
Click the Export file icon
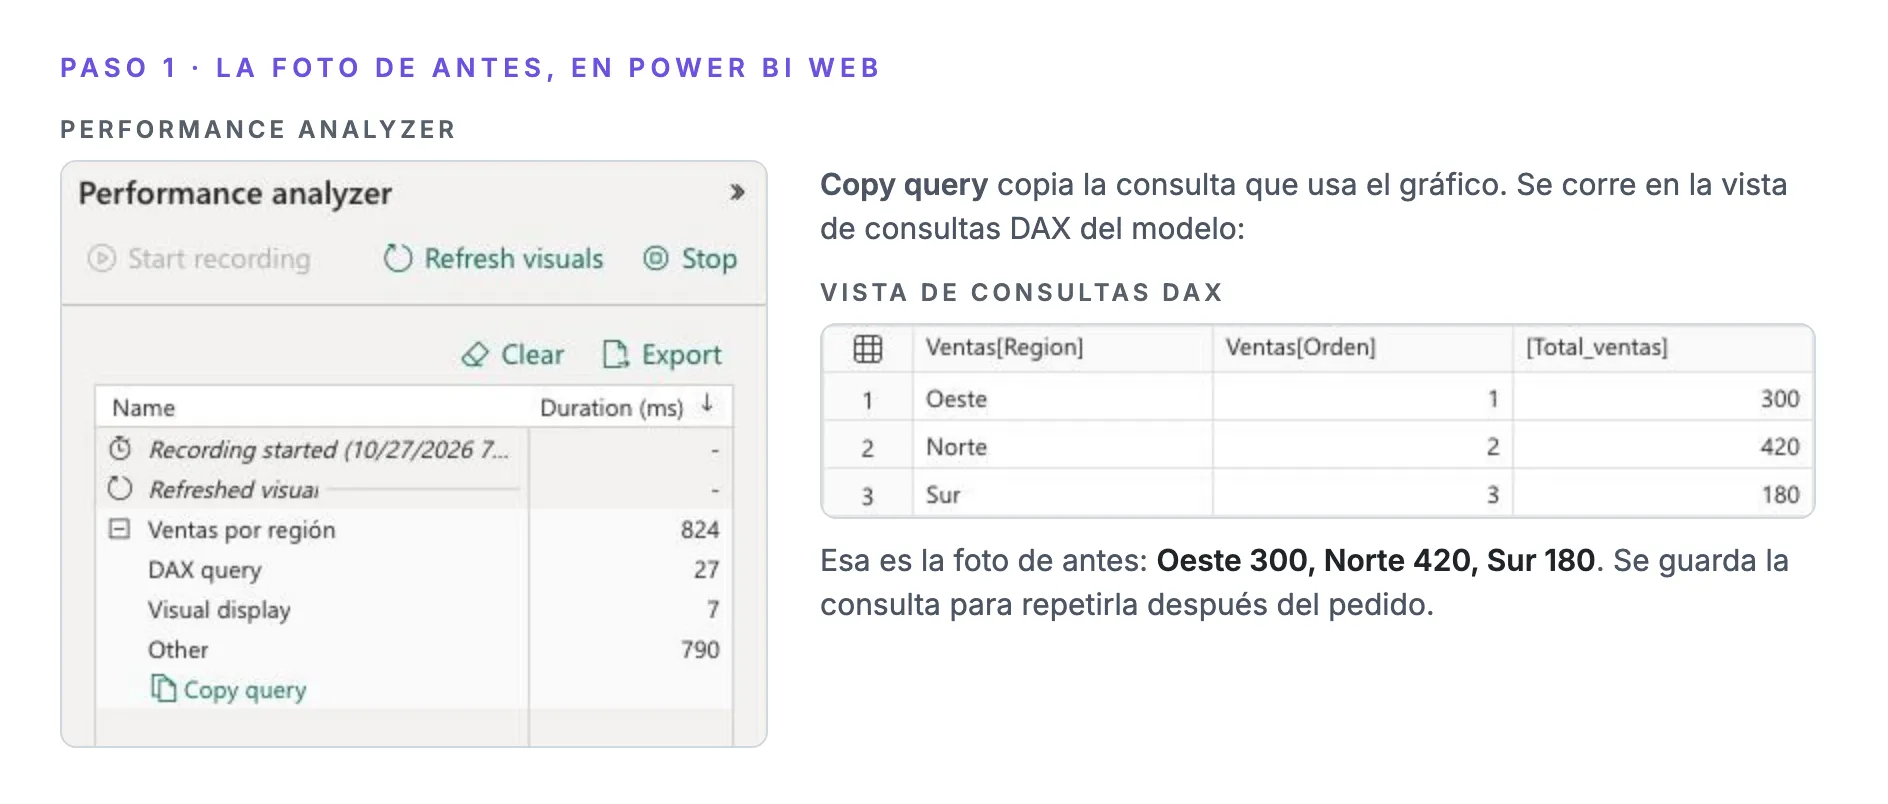615,354
